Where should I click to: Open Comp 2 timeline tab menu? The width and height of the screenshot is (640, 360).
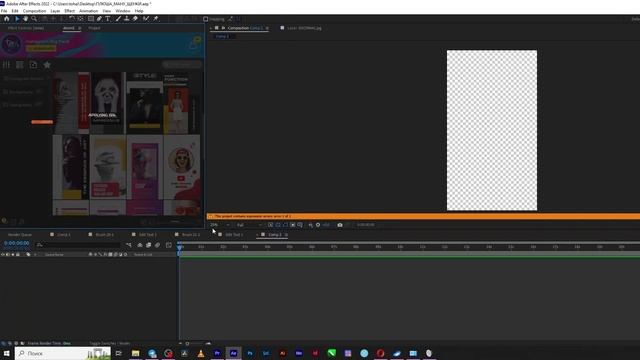point(286,235)
